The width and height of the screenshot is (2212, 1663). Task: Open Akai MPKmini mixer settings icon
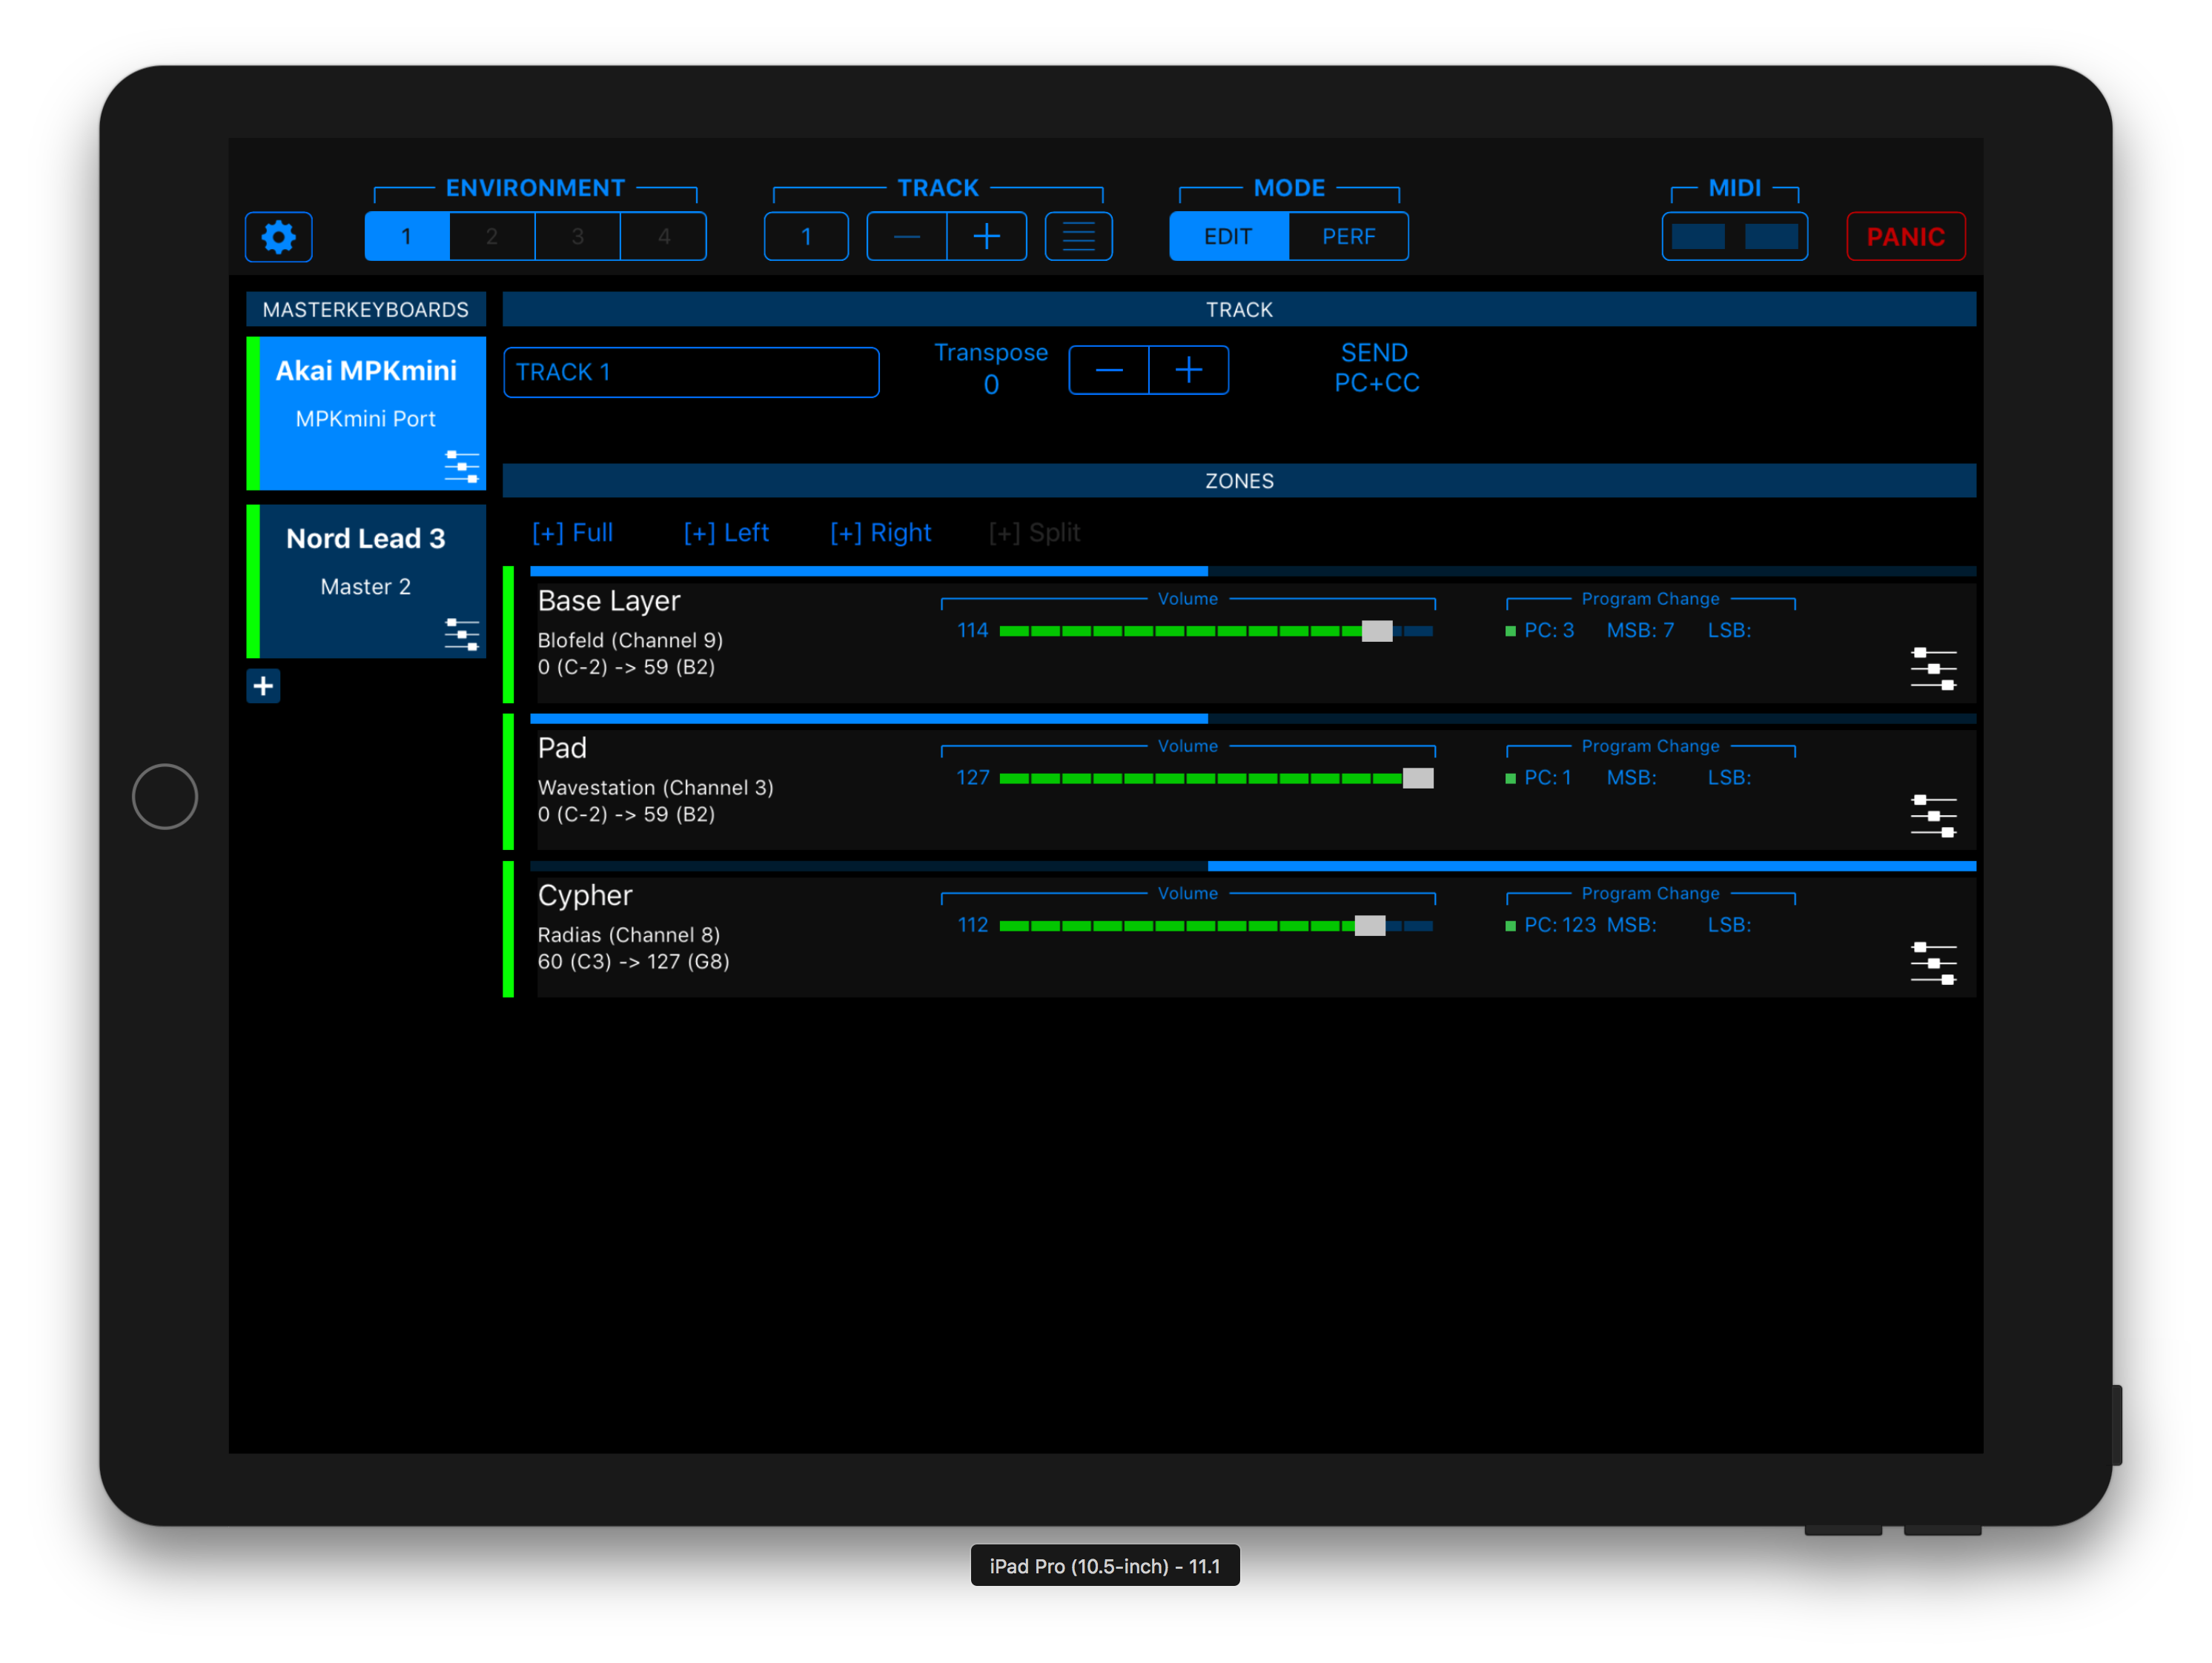461,466
